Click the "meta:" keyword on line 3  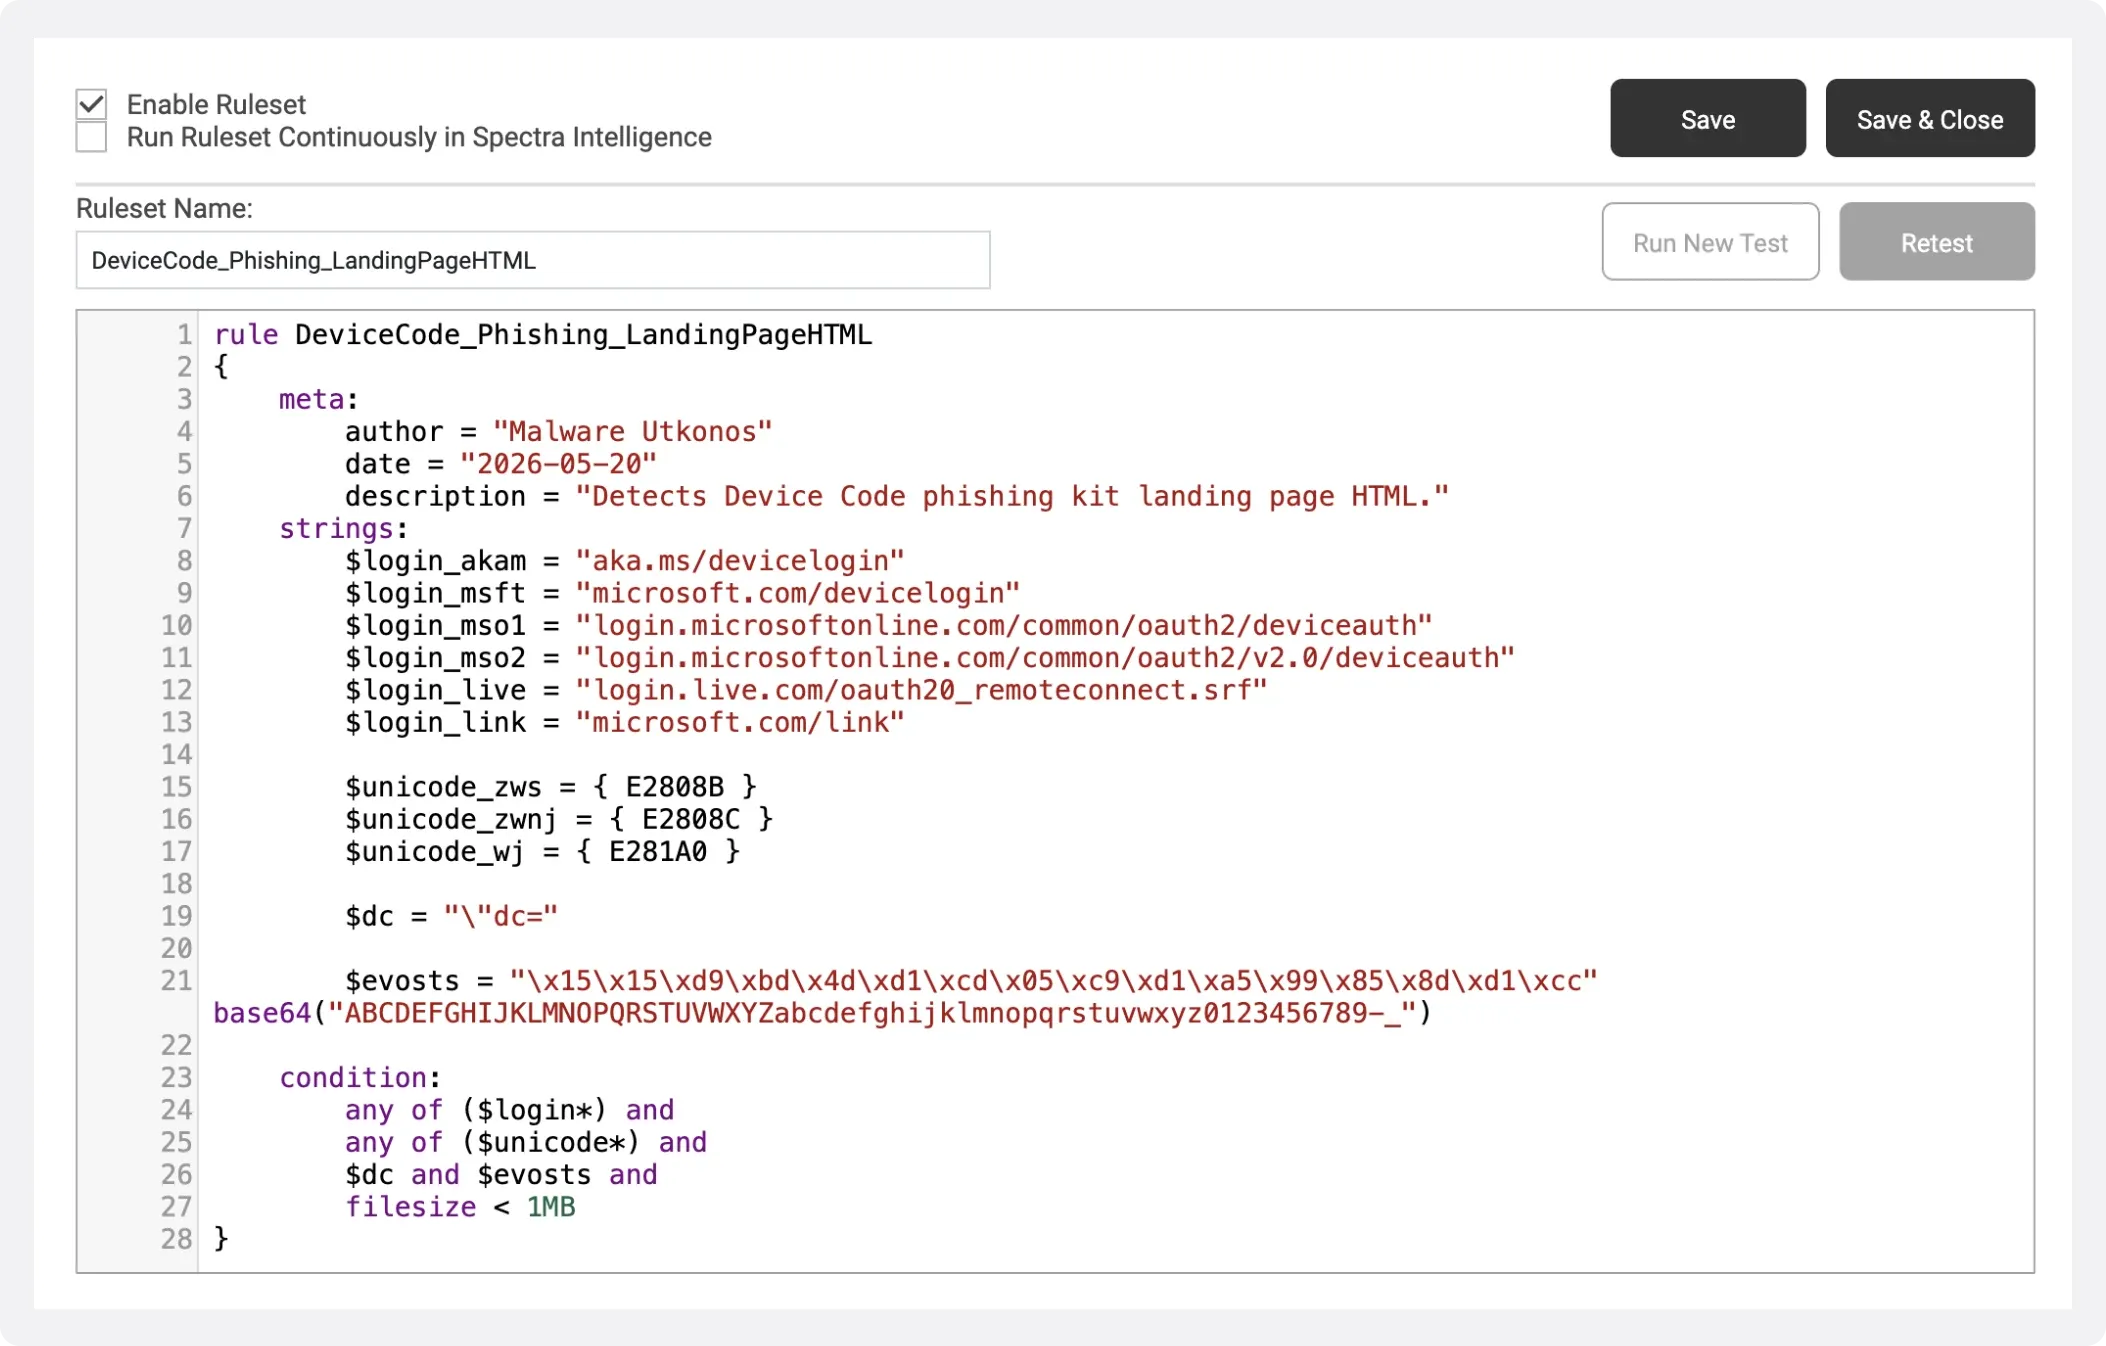point(318,400)
